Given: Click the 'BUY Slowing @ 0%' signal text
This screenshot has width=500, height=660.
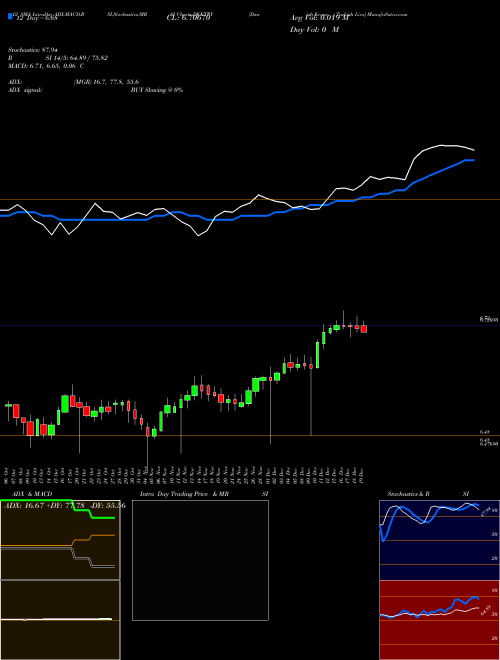Looking at the screenshot, I should pos(157,90).
